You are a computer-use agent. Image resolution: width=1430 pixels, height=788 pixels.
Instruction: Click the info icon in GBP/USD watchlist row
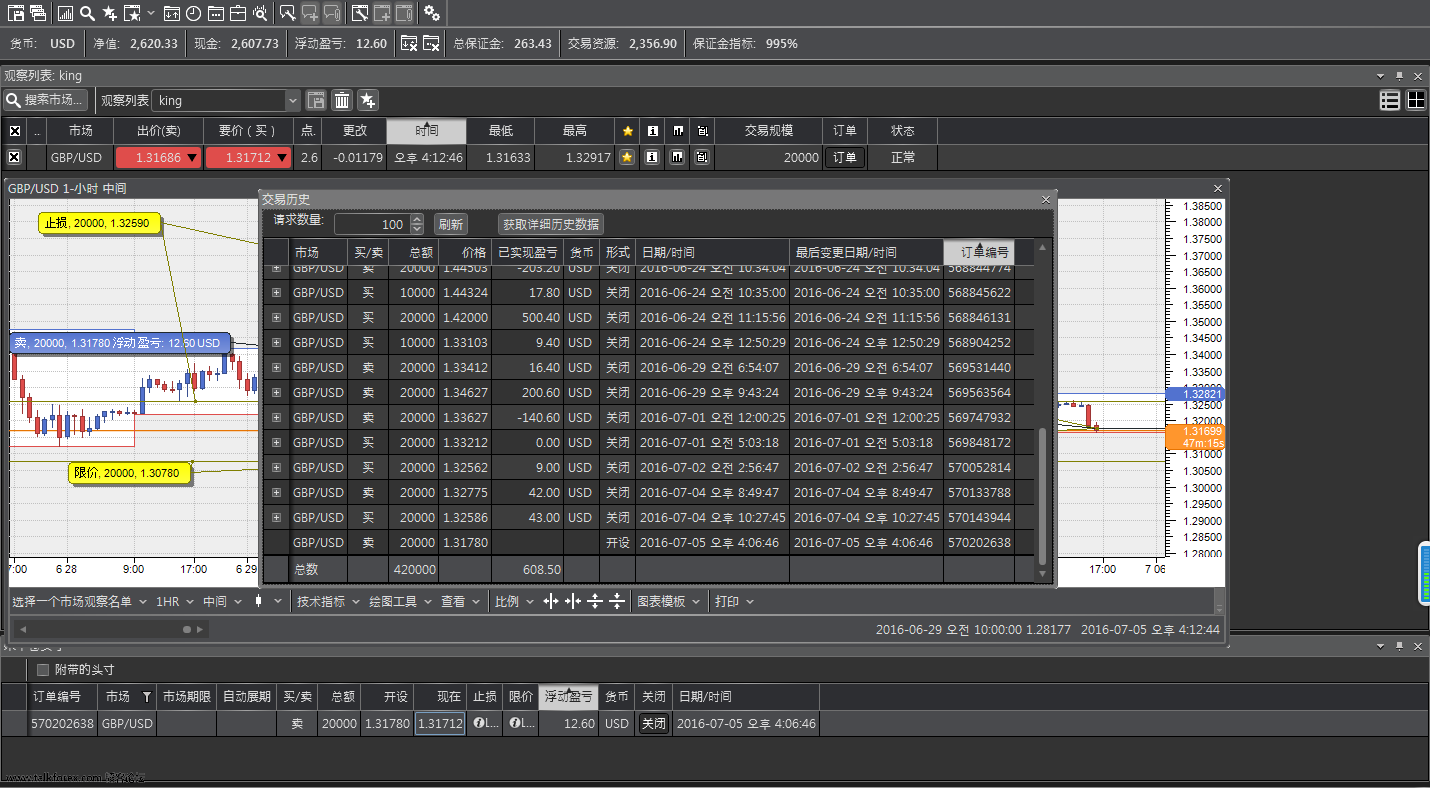point(652,157)
